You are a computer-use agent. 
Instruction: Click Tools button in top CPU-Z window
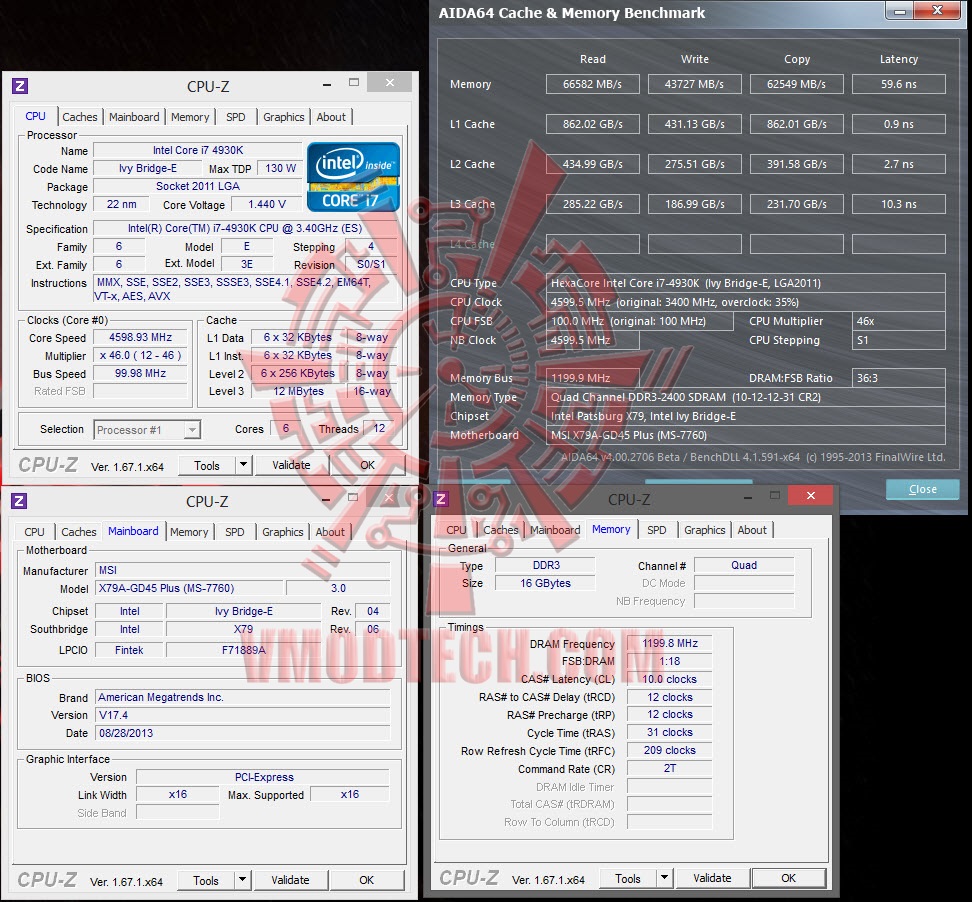point(207,465)
